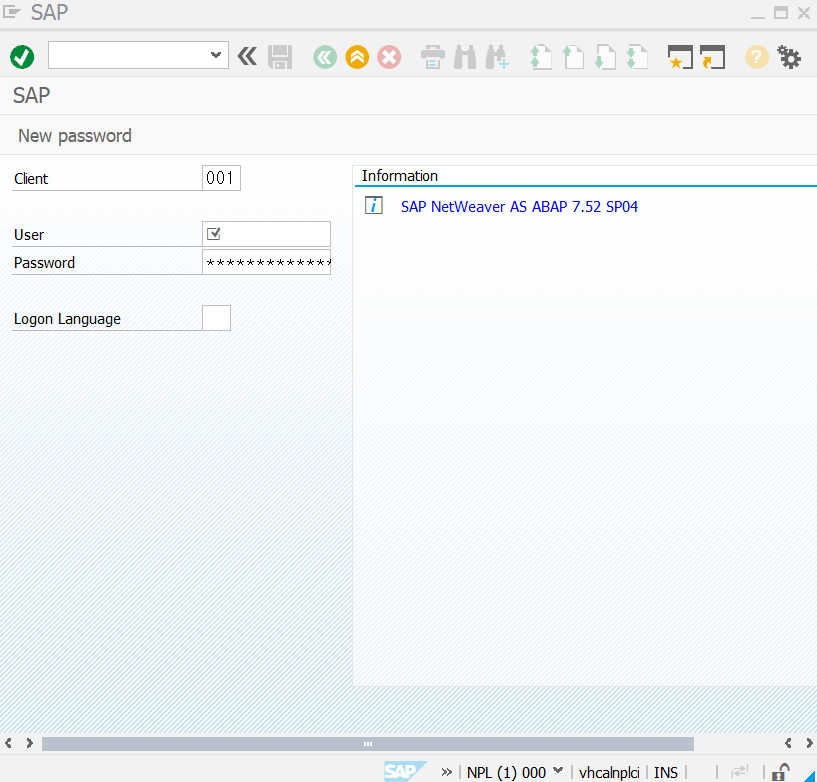Screen dimensions: 817x782
Task: Click the transaction command field
Action: point(138,55)
